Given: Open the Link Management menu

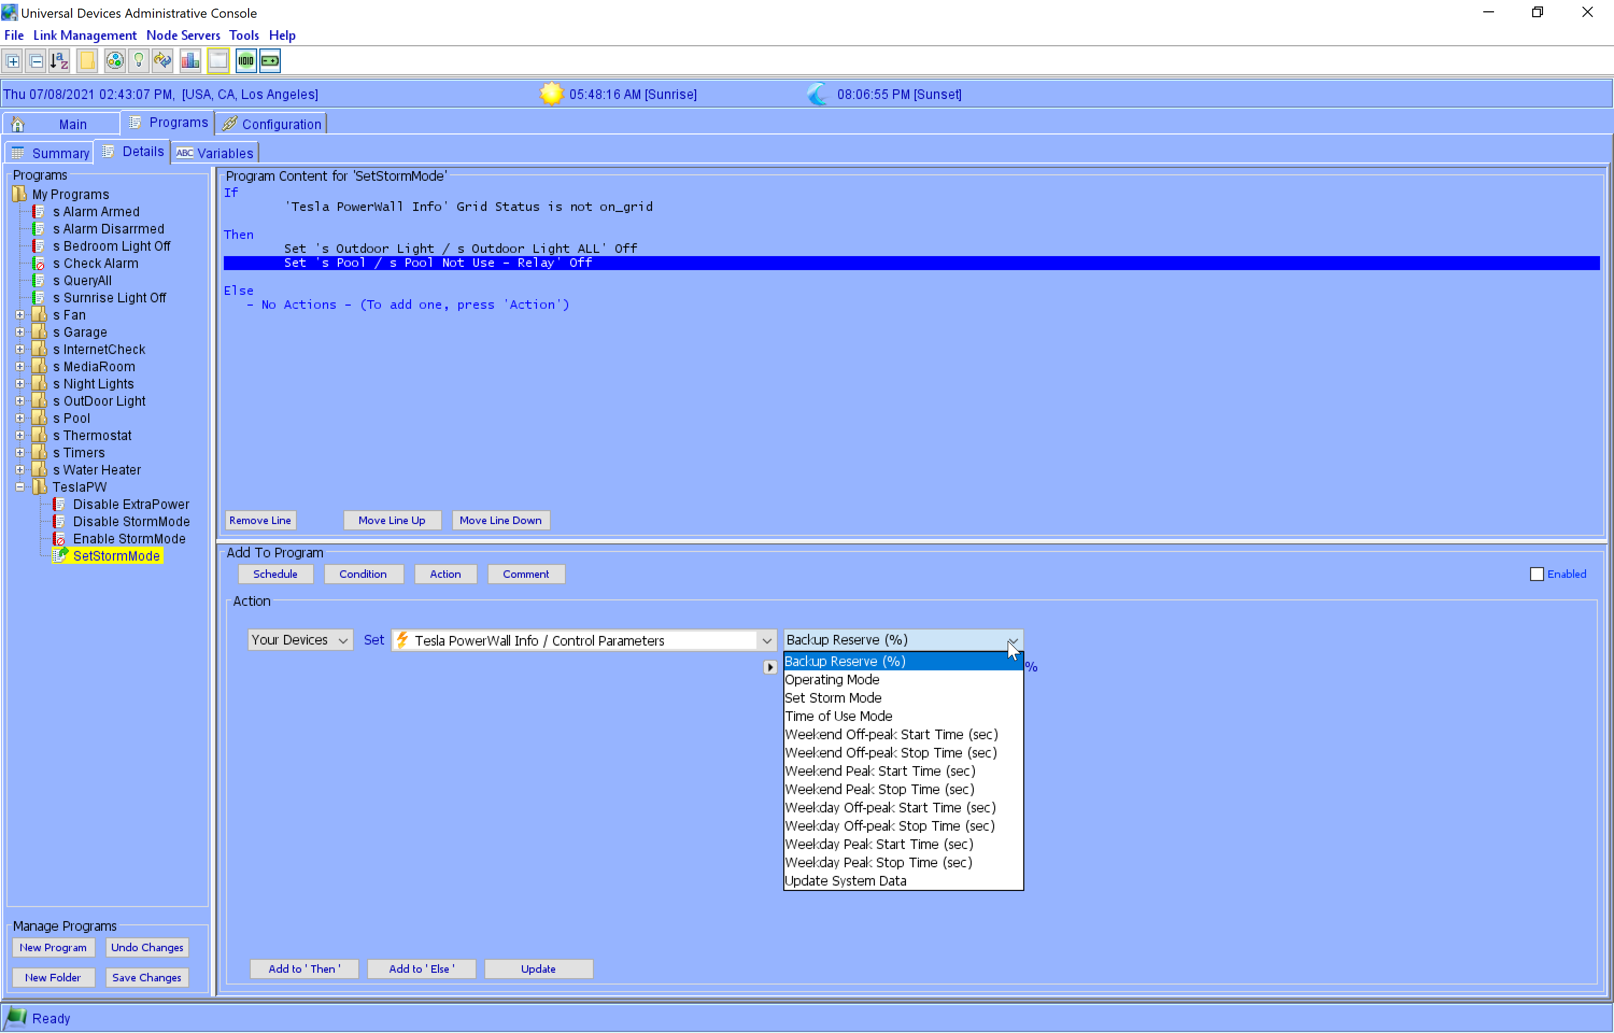Looking at the screenshot, I should click(x=85, y=35).
